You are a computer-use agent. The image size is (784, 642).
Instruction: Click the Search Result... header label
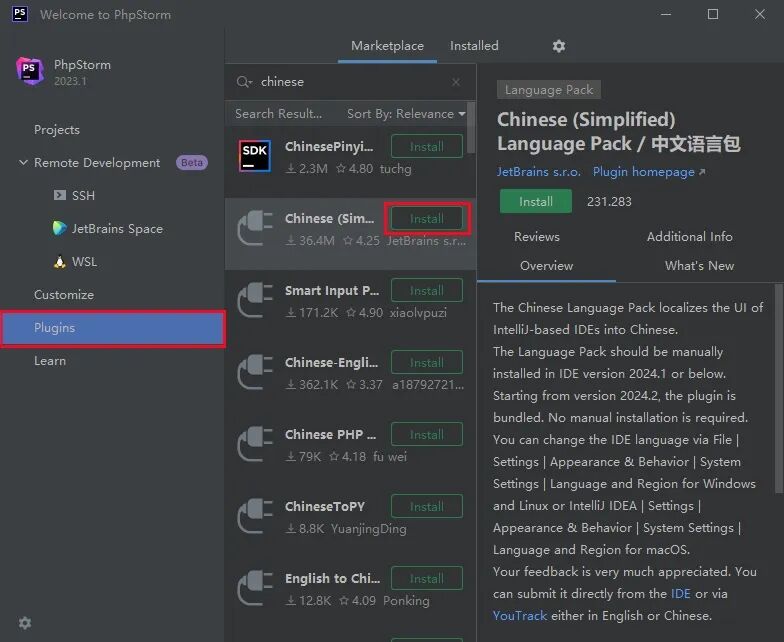(278, 114)
